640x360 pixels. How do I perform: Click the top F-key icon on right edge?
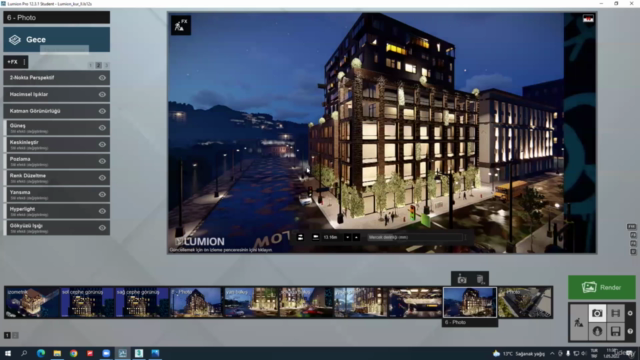[x=631, y=227]
